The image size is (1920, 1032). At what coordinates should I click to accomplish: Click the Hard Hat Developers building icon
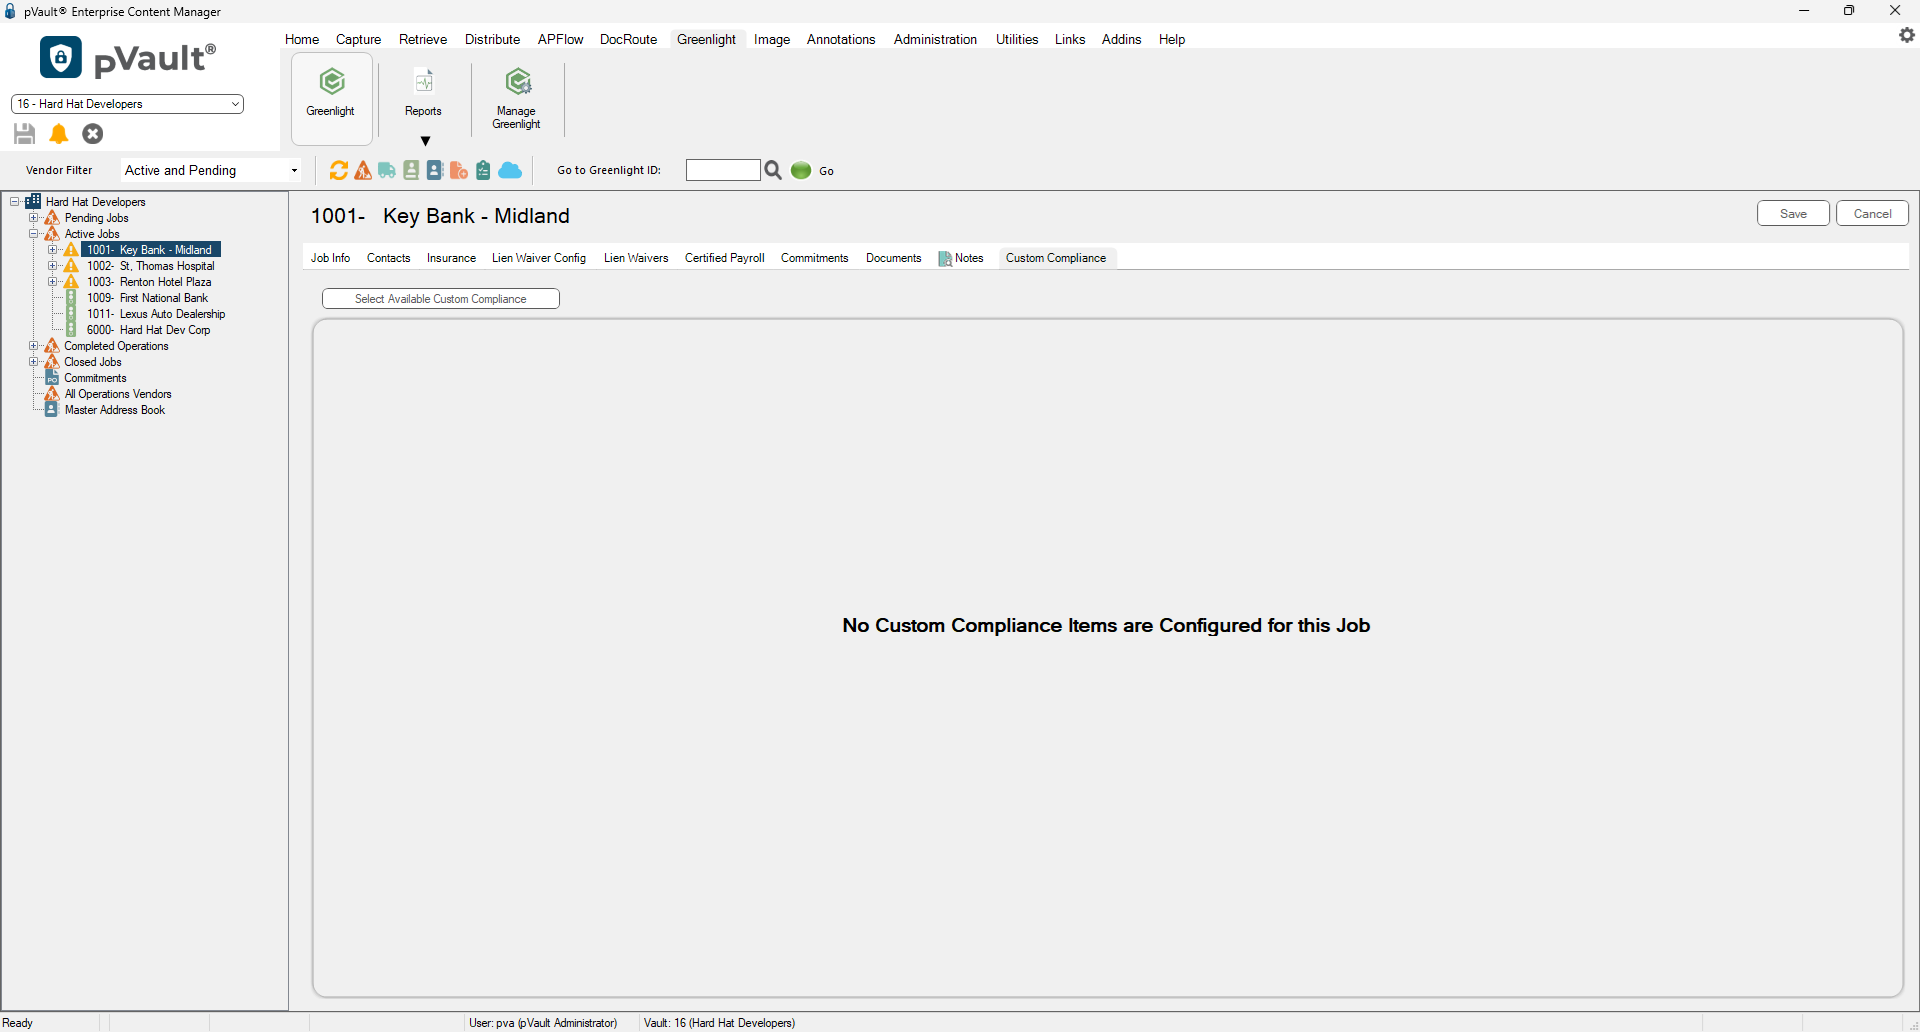coord(33,201)
